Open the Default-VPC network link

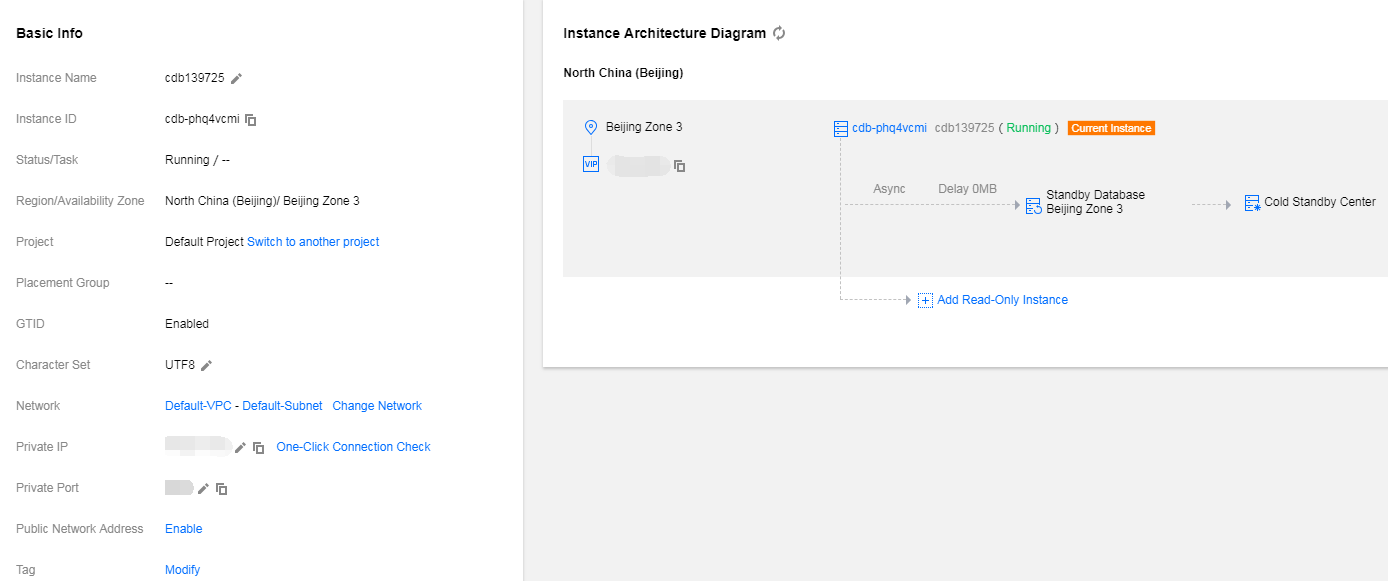coord(198,406)
